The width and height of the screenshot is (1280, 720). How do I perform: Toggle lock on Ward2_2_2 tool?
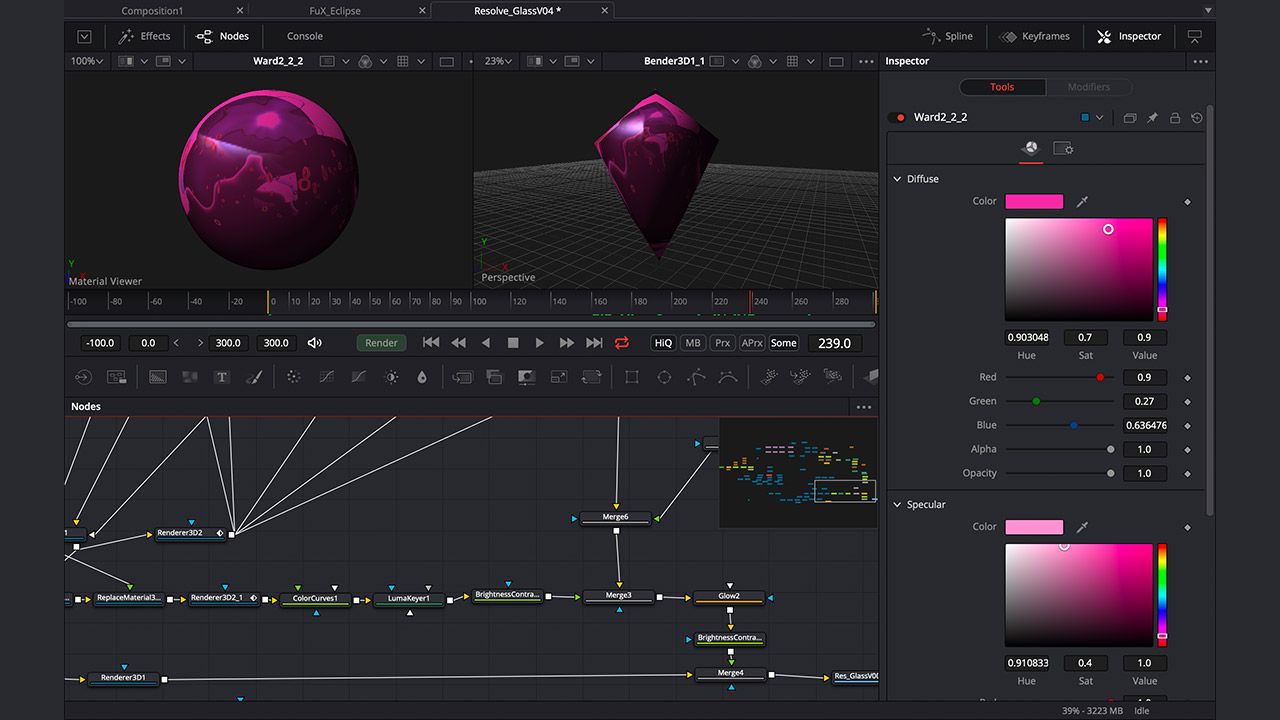(1175, 118)
